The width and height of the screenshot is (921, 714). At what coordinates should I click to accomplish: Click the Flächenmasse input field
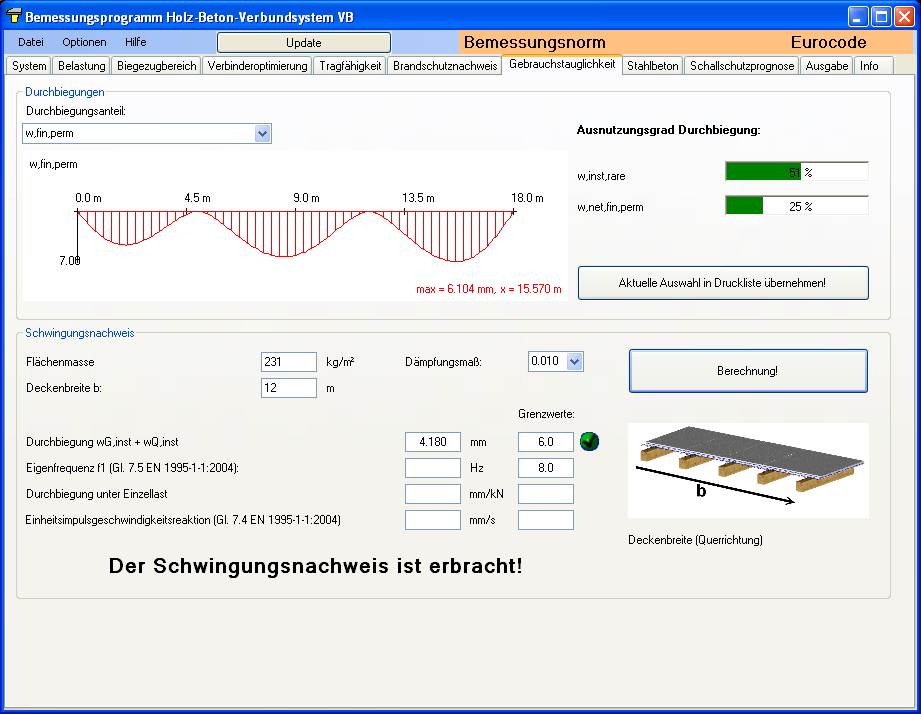coord(288,362)
